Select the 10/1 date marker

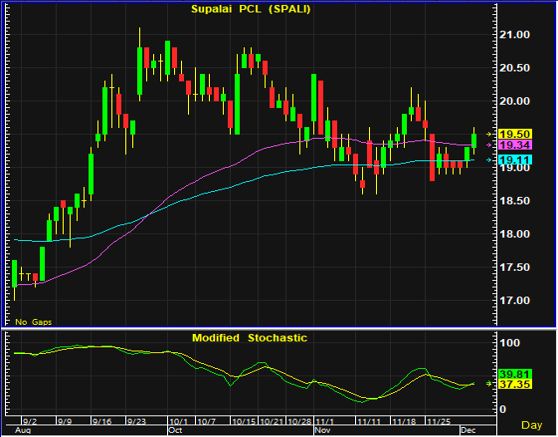[179, 422]
